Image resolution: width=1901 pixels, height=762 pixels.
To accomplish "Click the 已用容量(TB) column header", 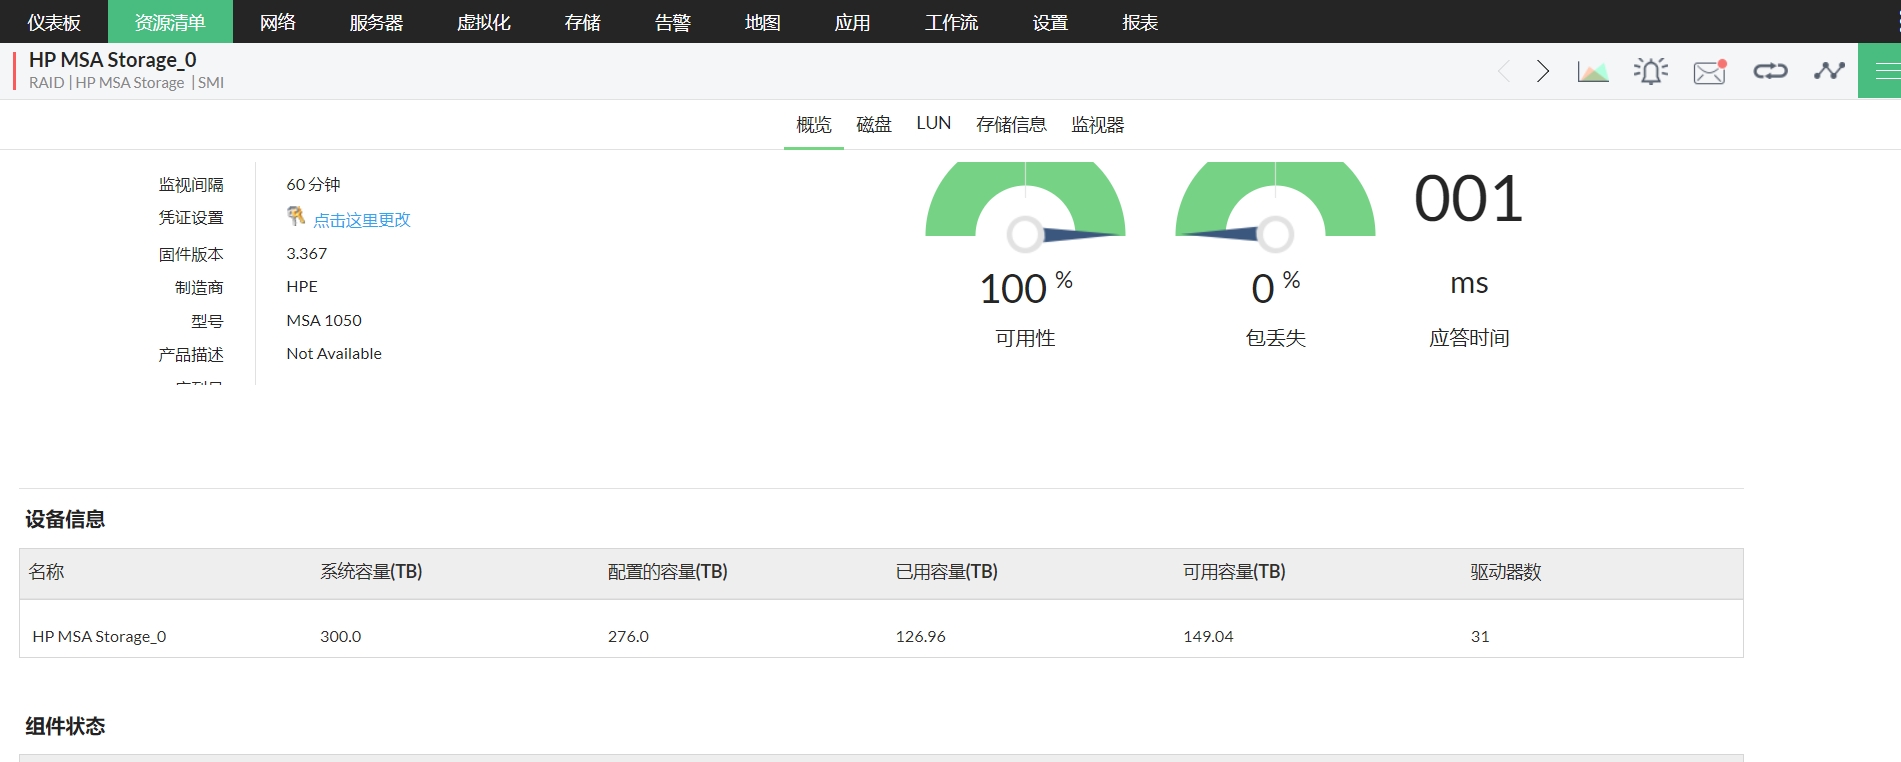I will (x=947, y=572).
